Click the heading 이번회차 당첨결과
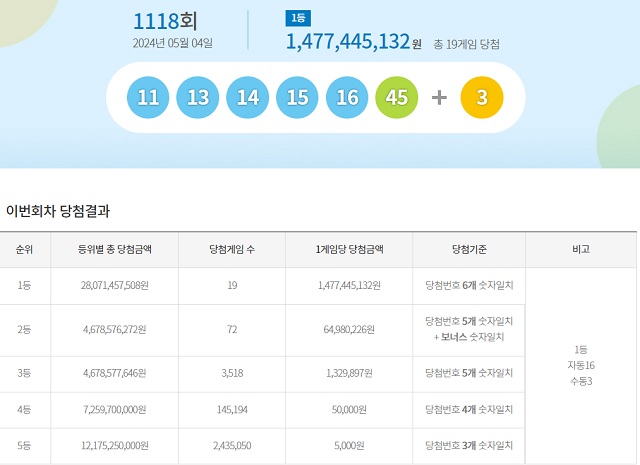The width and height of the screenshot is (640, 465). (x=58, y=211)
